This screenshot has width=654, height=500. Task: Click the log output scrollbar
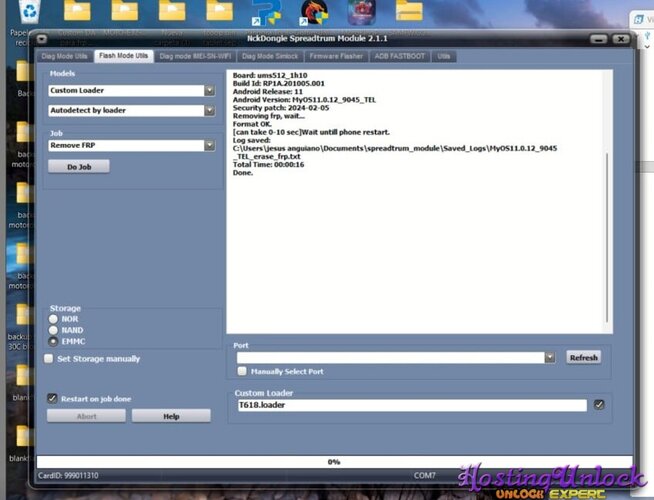(607, 238)
